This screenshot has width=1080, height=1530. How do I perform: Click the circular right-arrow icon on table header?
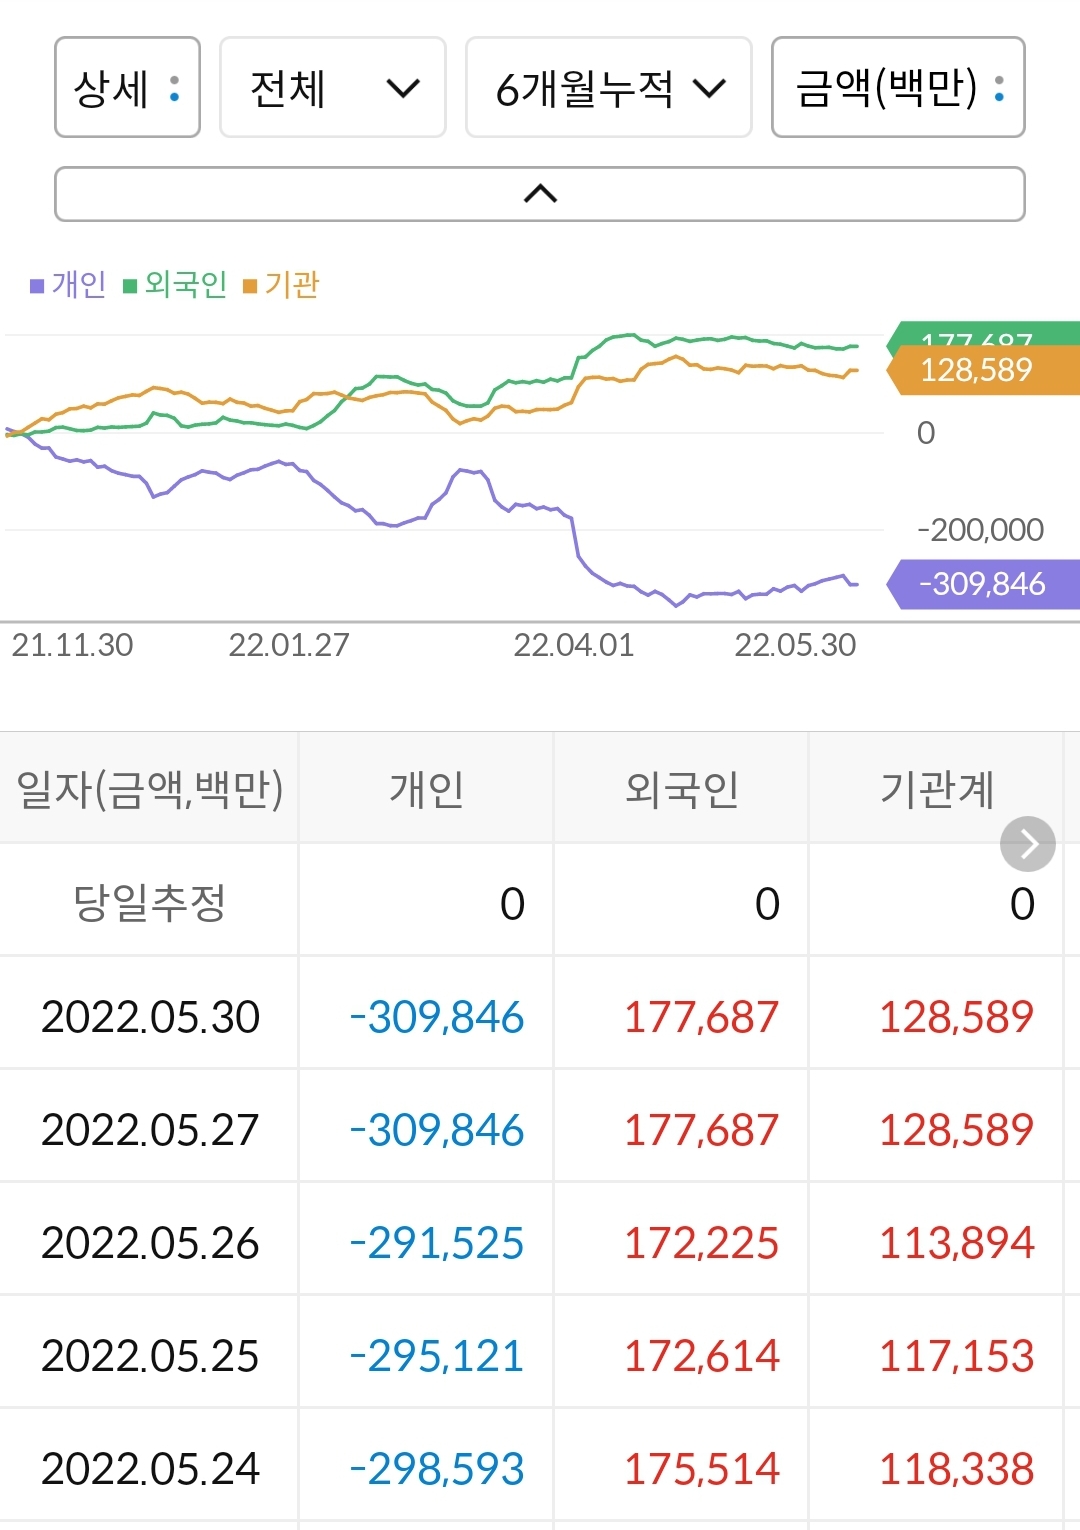click(1027, 843)
